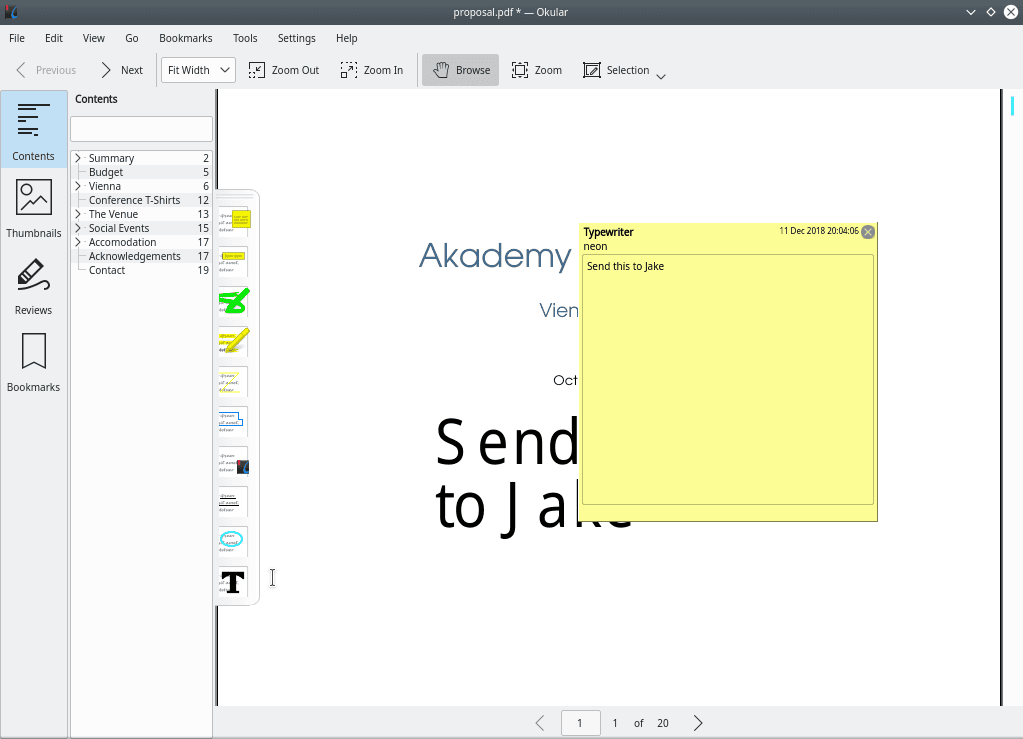
Task: Pick the Highlighter annotation tool
Action: click(232, 341)
